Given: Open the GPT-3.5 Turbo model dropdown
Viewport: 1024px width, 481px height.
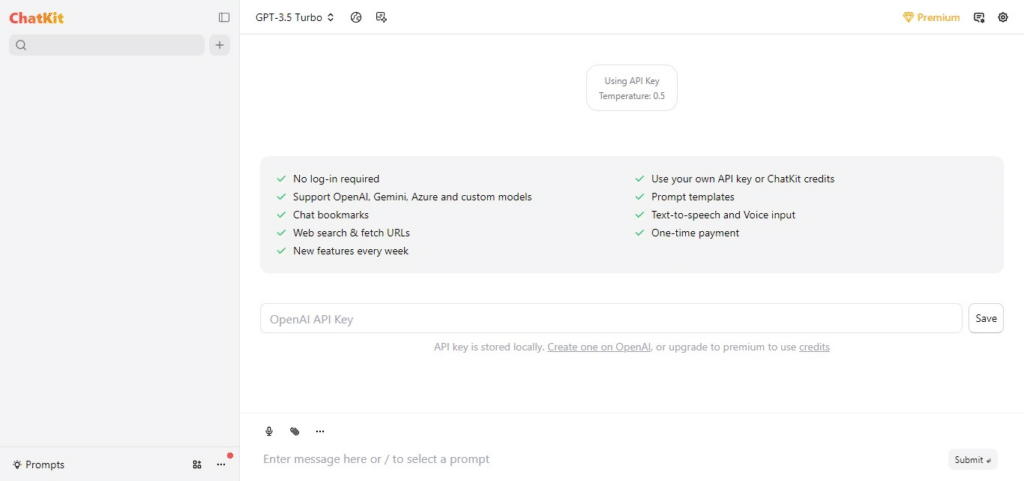Looking at the screenshot, I should coord(295,18).
